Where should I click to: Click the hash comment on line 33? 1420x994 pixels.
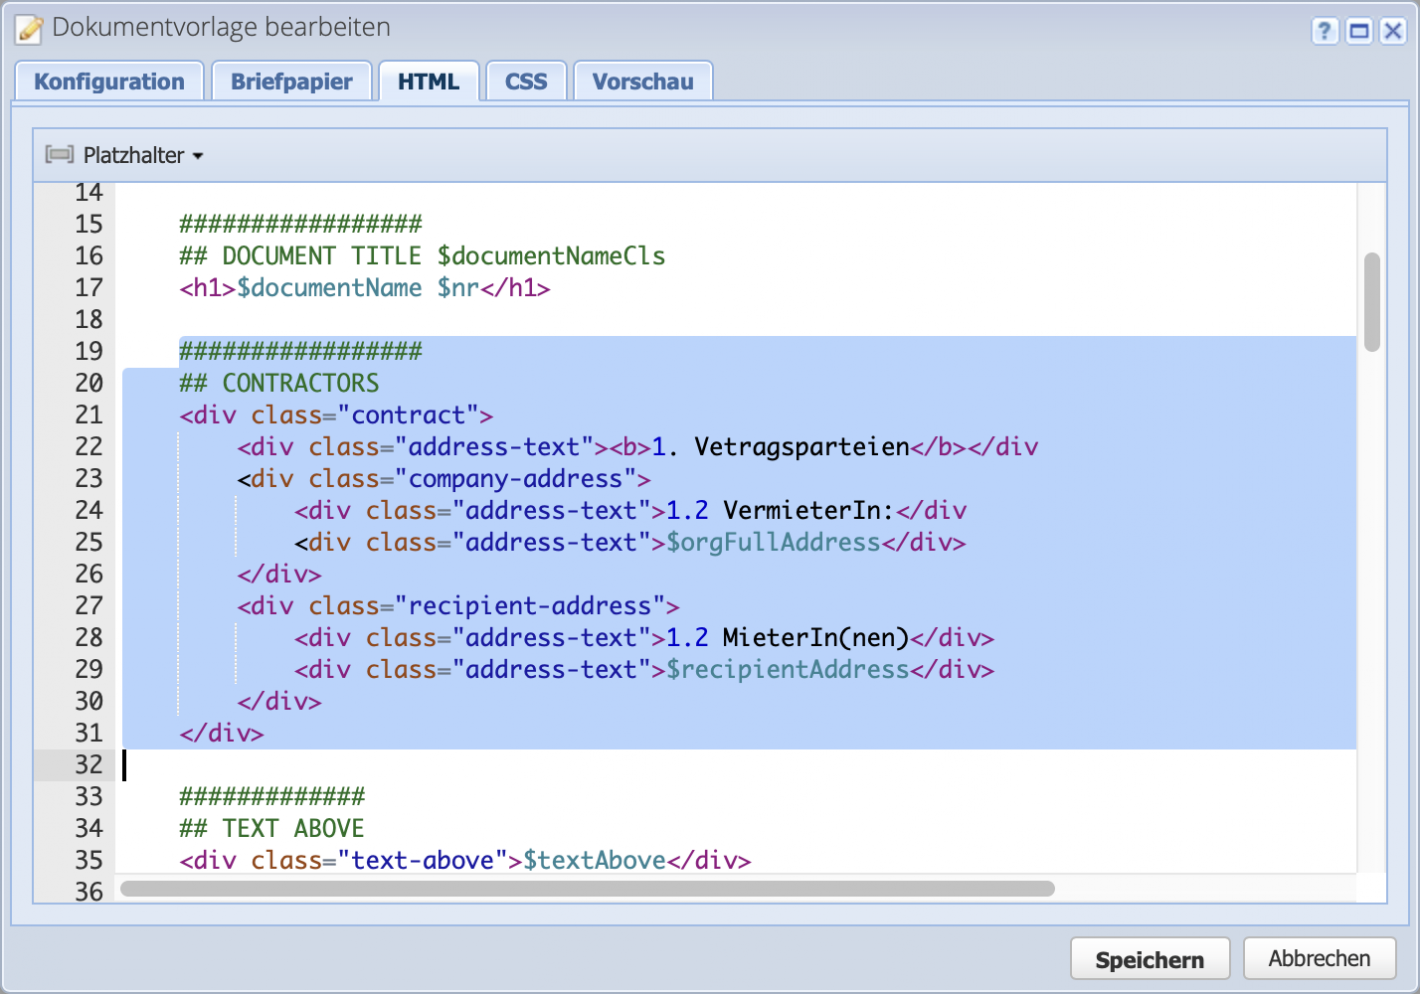(x=272, y=797)
